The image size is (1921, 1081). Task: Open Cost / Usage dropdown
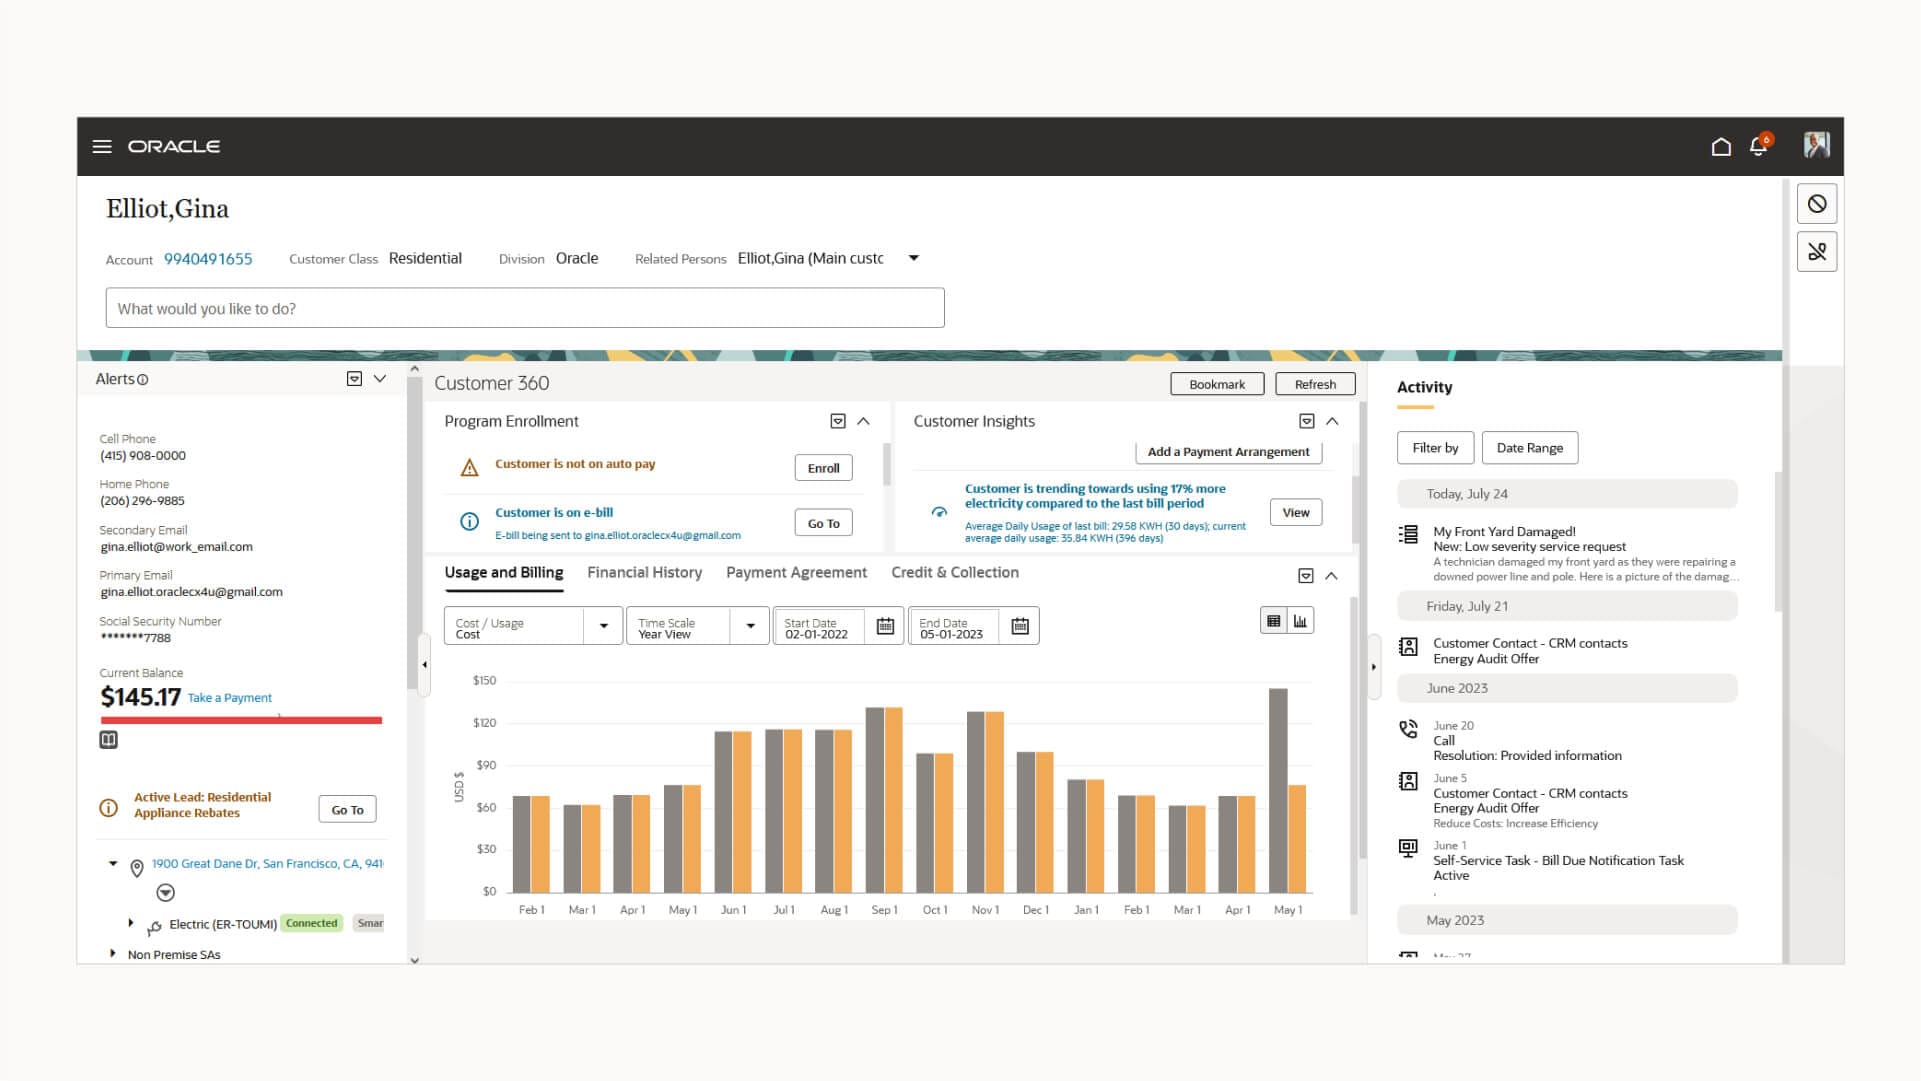point(603,626)
